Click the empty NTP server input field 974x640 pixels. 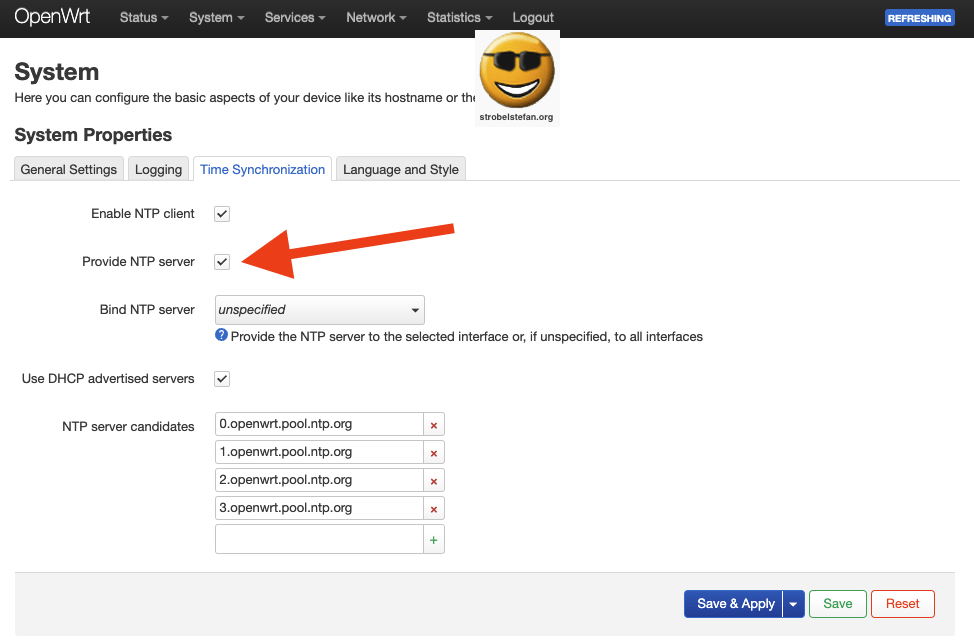319,540
